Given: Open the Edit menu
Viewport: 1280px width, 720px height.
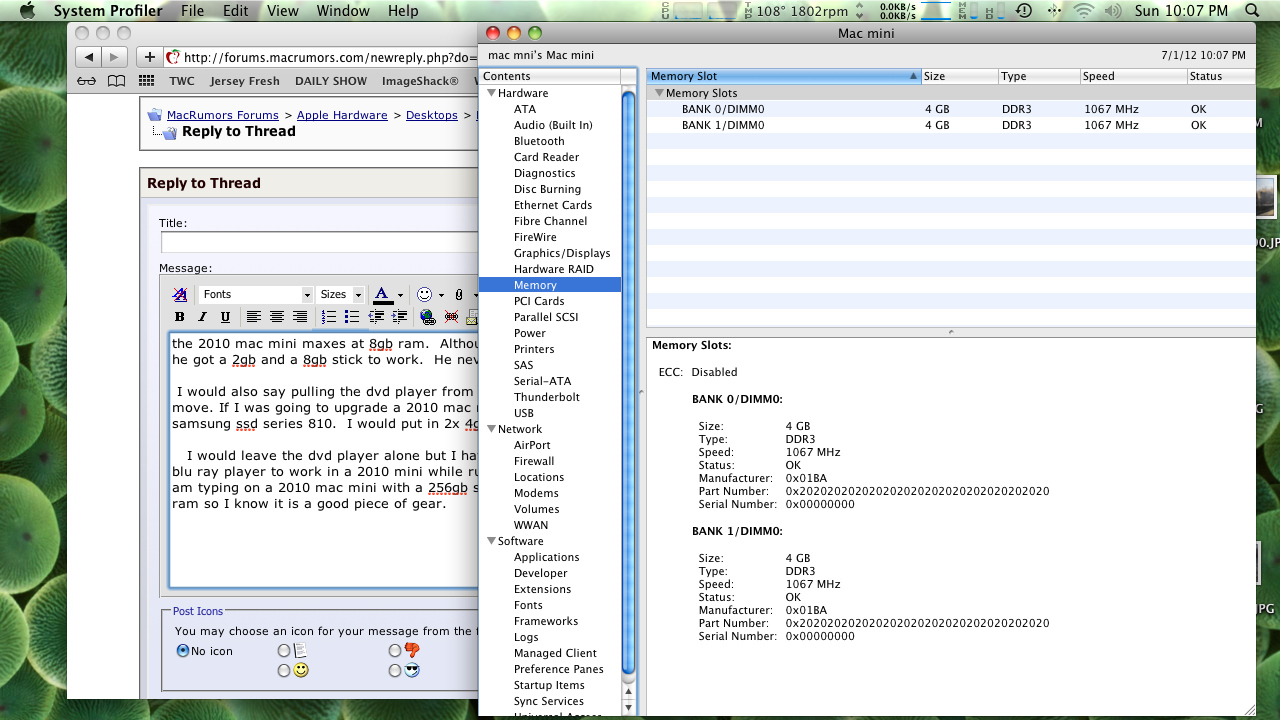Looking at the screenshot, I should 236,11.
